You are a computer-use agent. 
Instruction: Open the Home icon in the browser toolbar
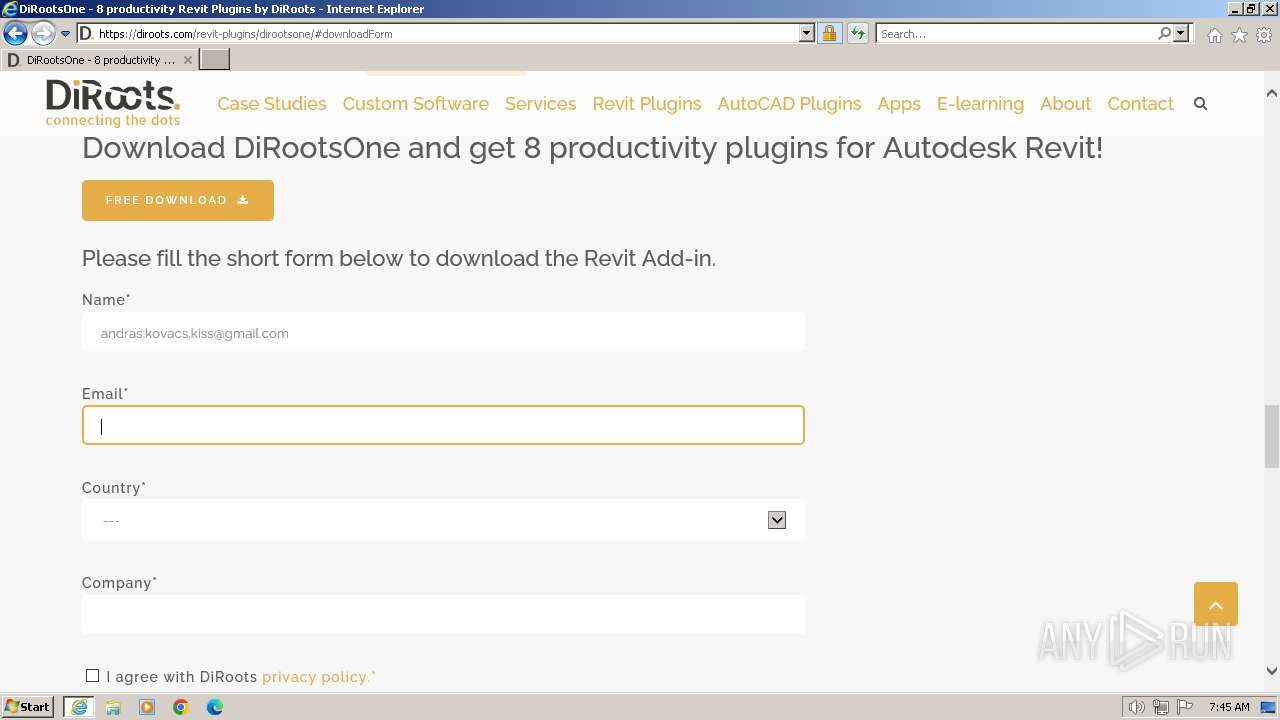coord(1214,35)
